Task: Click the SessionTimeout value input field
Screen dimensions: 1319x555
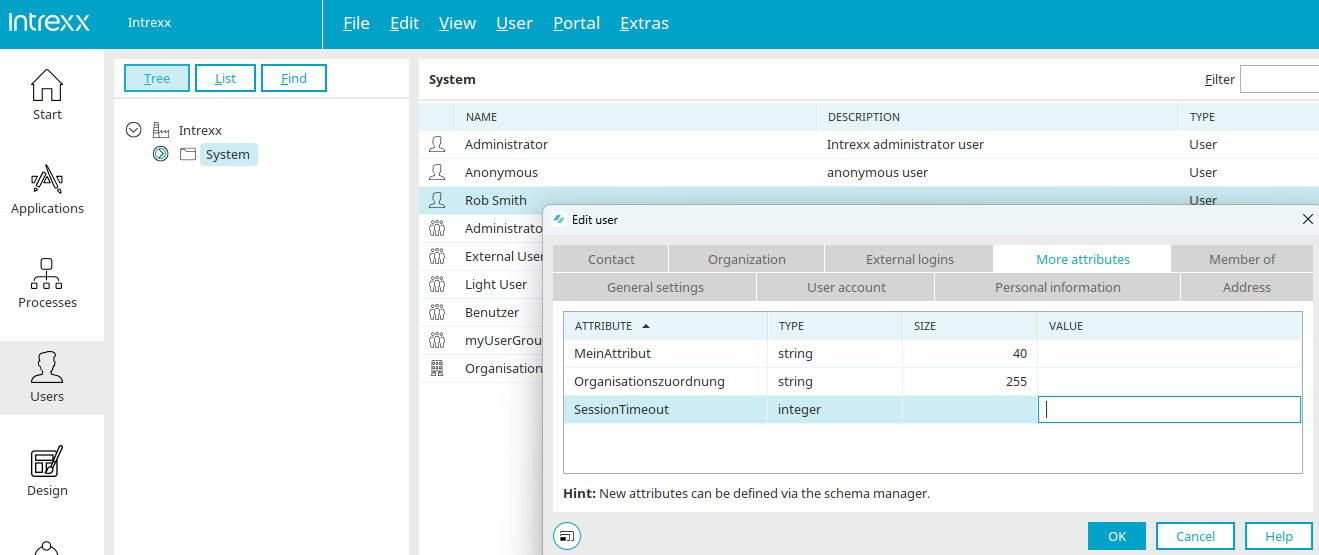Action: (1169, 409)
